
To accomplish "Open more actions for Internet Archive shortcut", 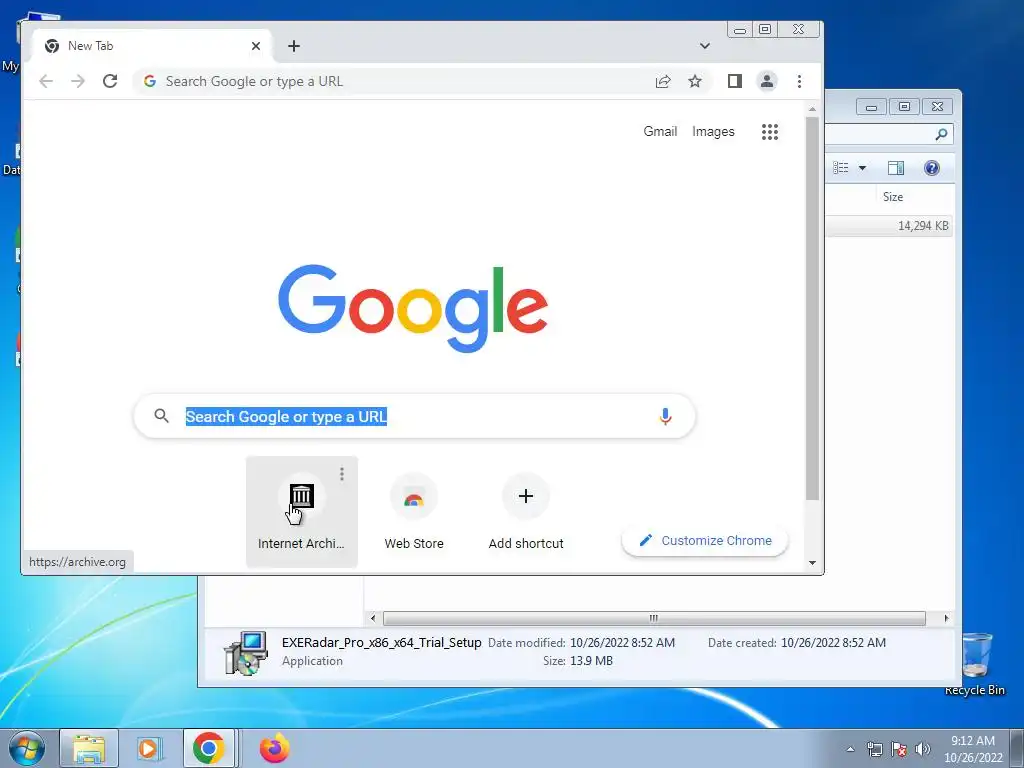I will pos(342,474).
